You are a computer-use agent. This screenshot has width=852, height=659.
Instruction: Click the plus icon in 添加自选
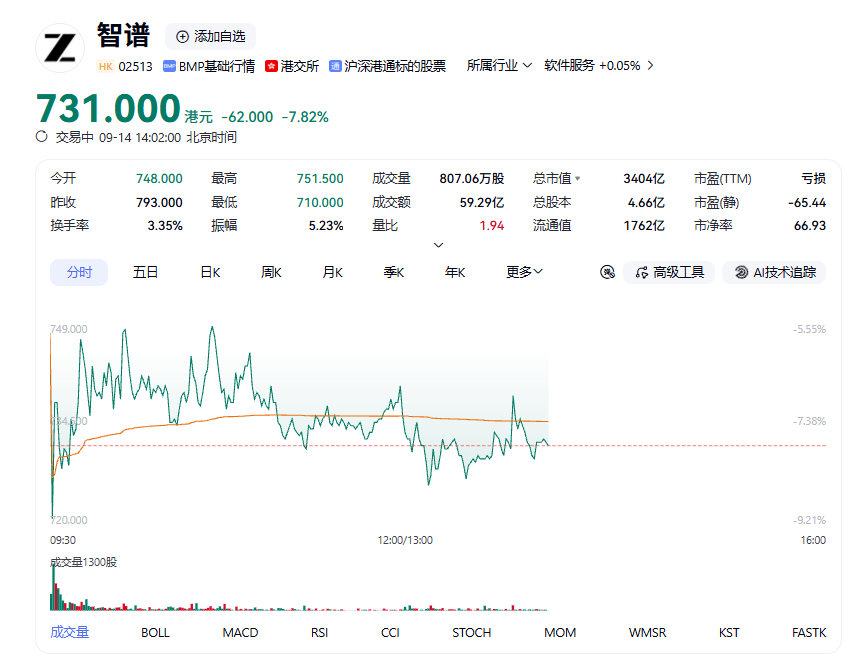coord(183,36)
